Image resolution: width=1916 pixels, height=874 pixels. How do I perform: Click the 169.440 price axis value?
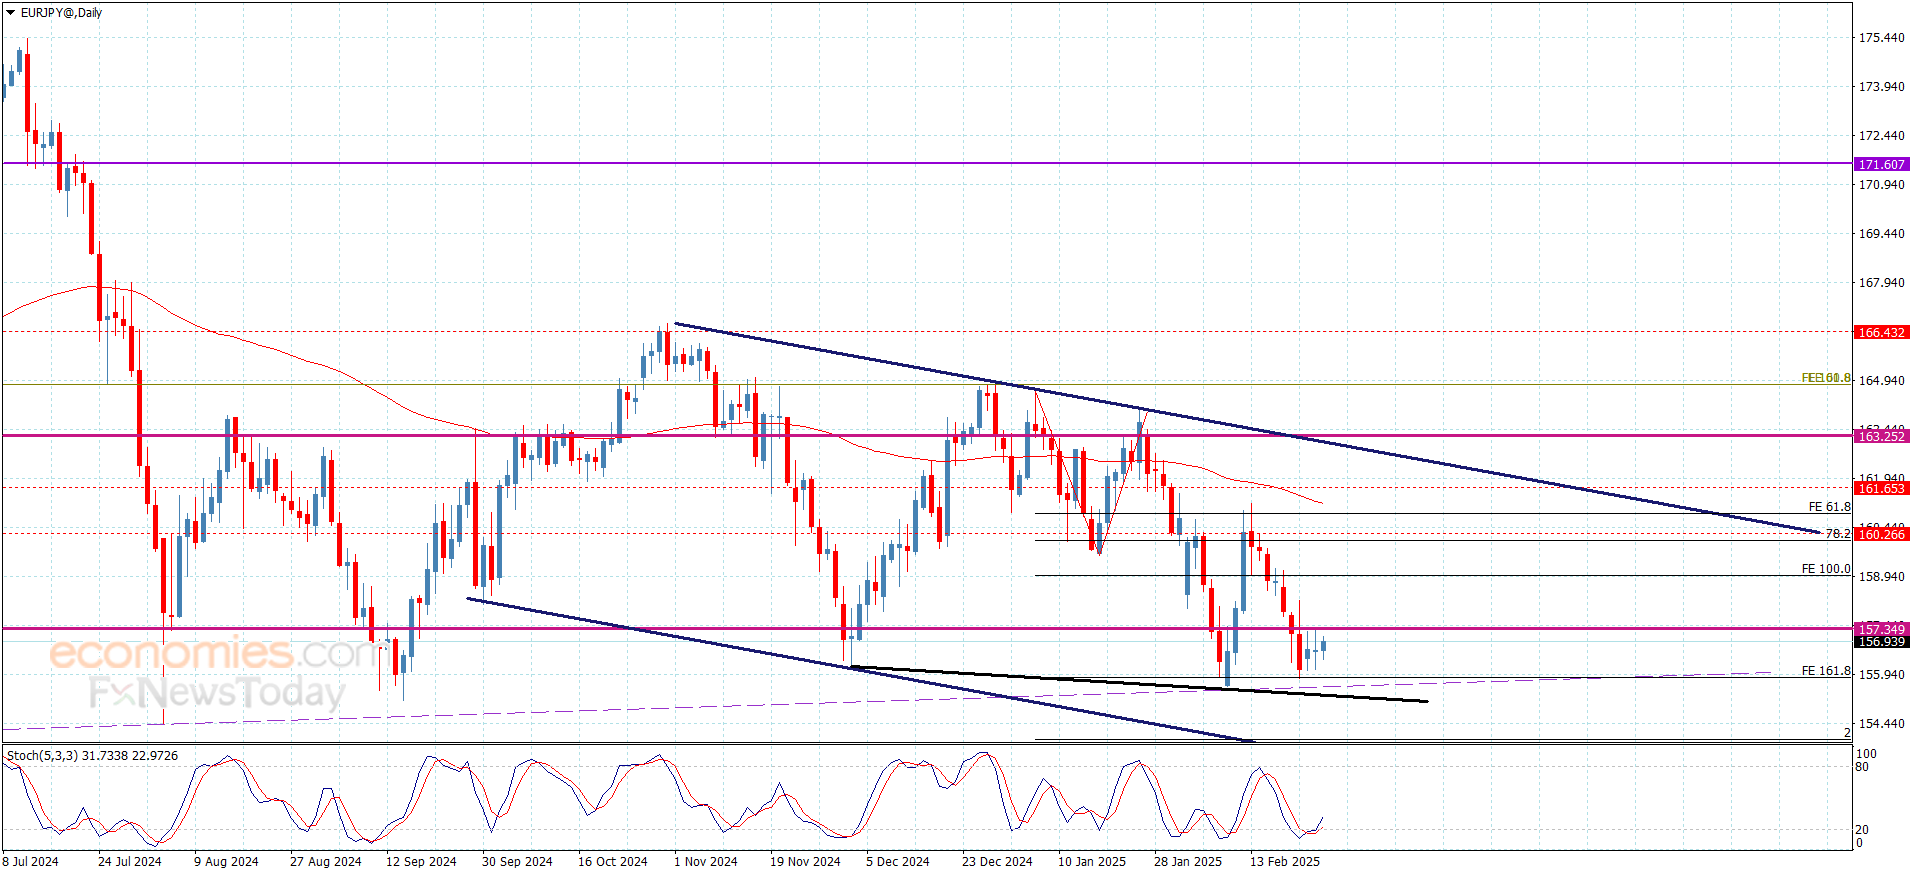(1881, 234)
